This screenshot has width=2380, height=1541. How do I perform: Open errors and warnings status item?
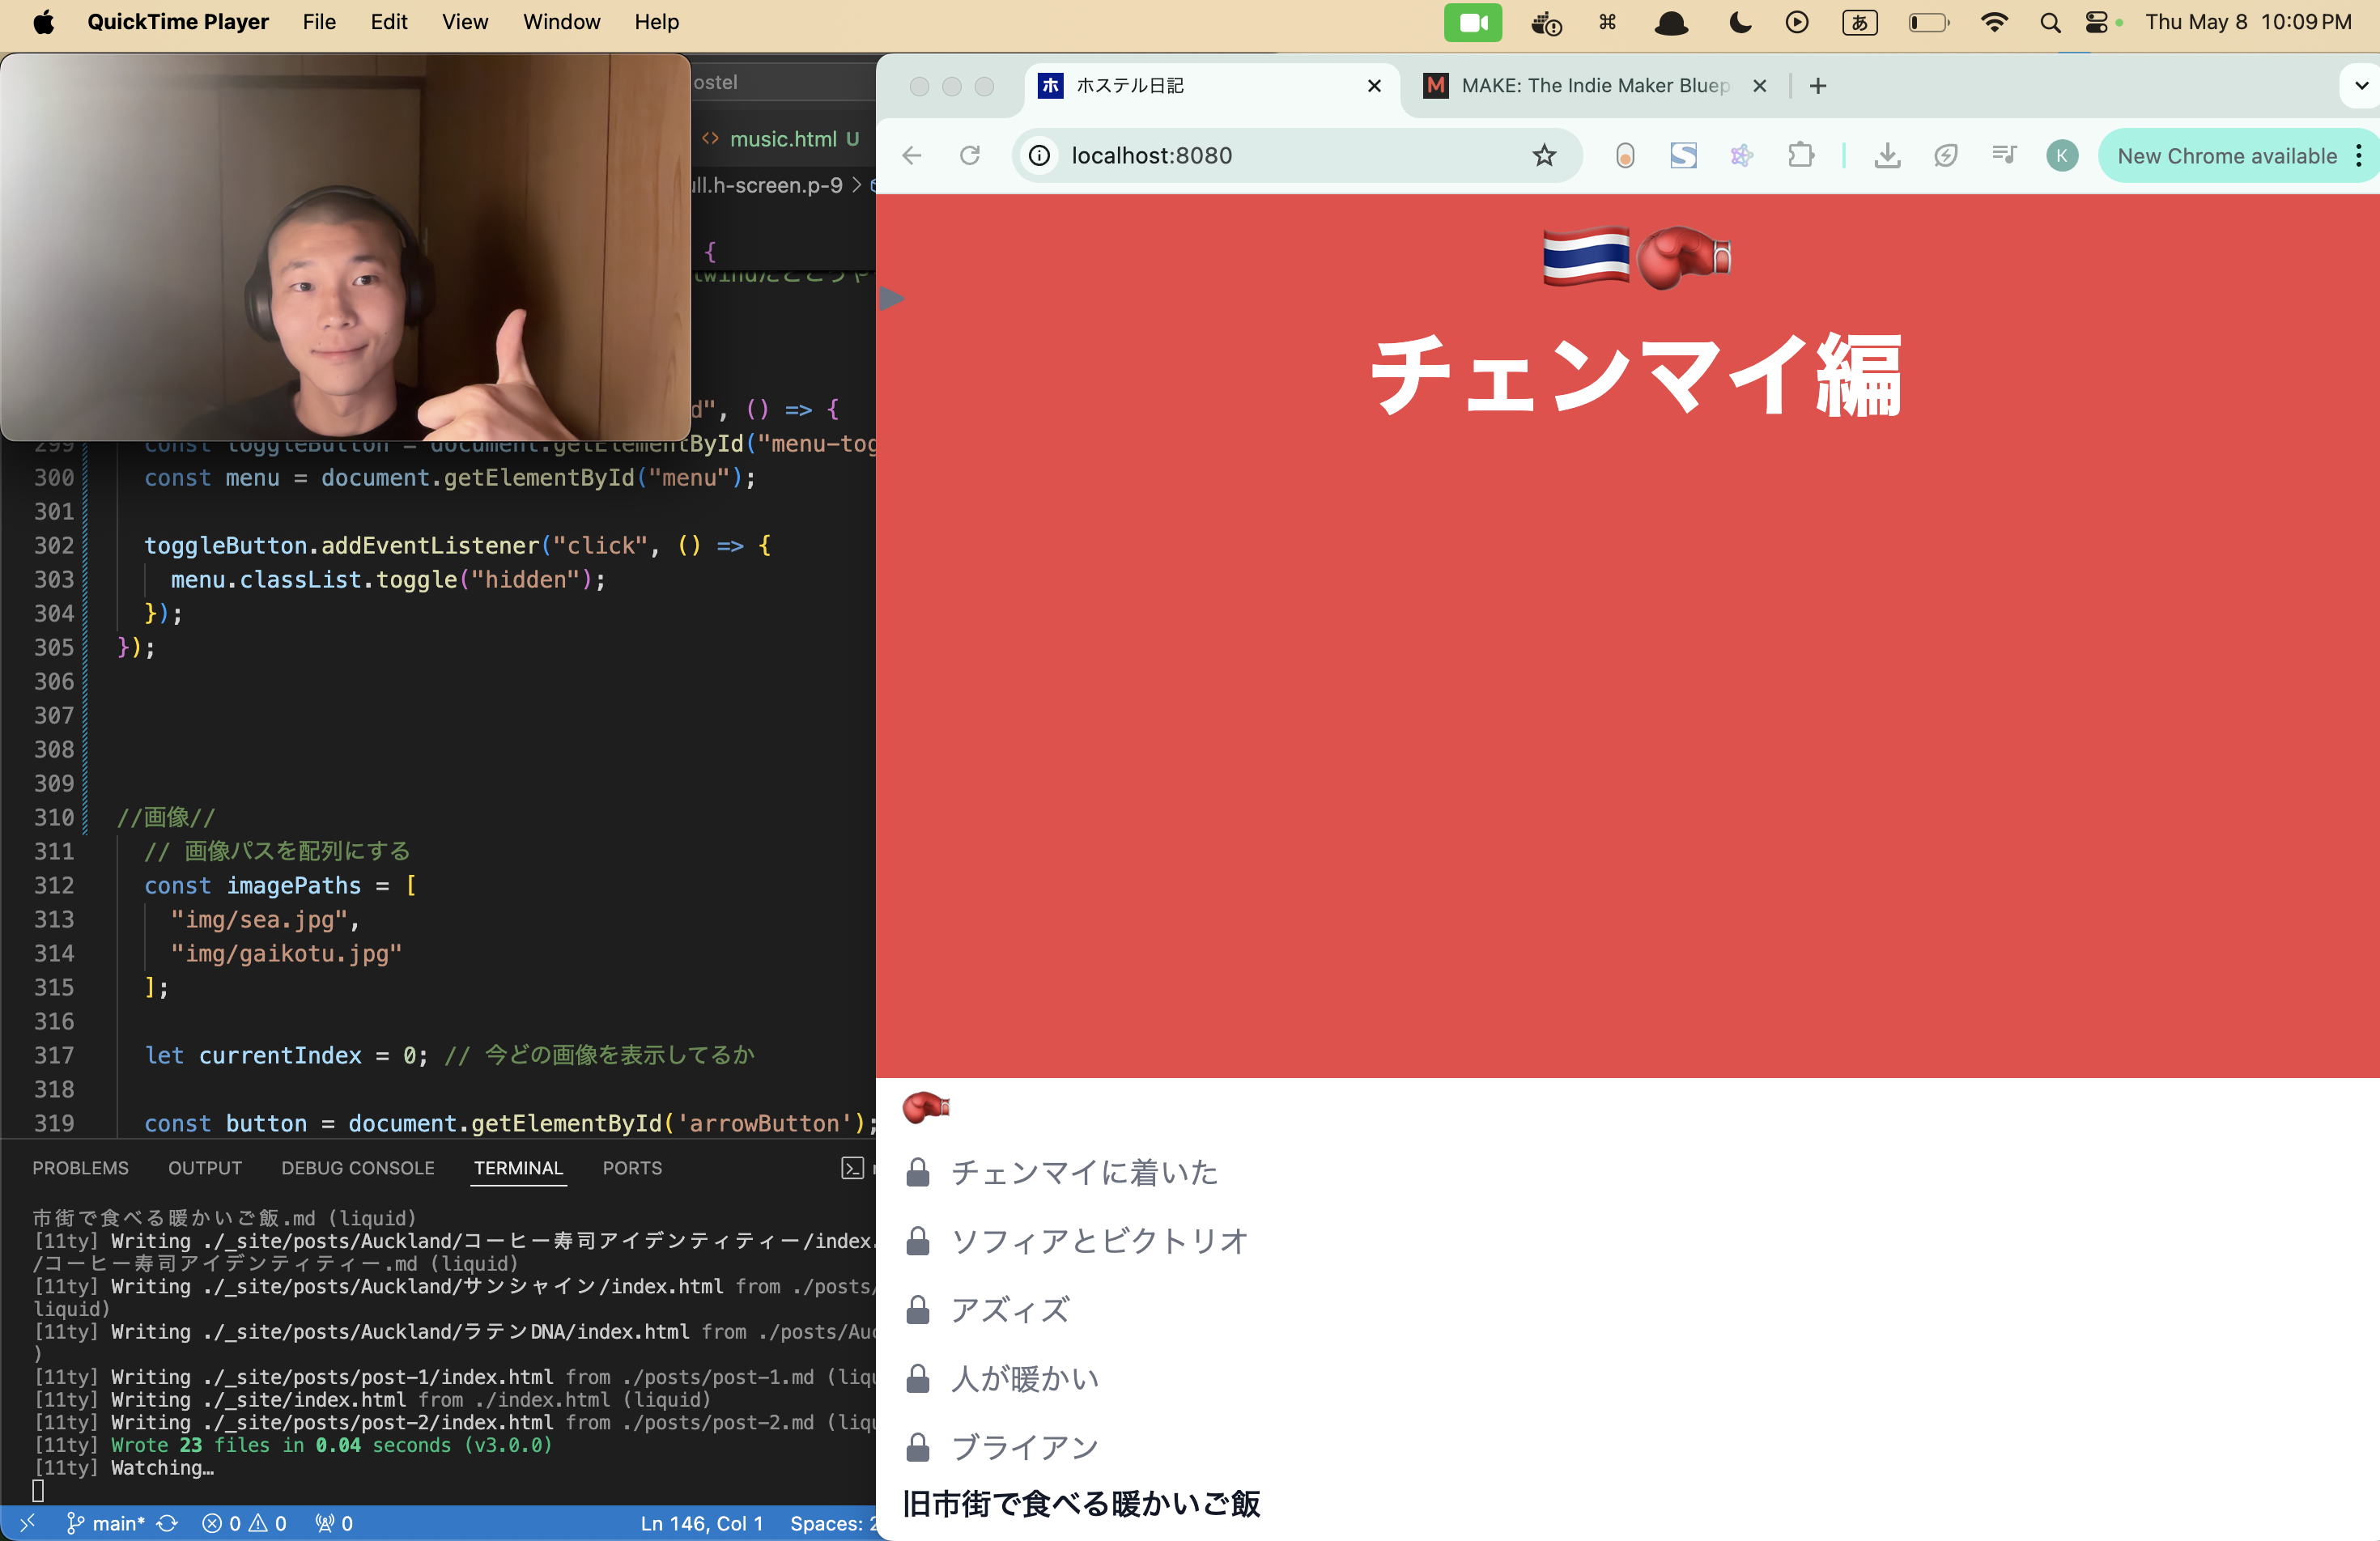[244, 1523]
